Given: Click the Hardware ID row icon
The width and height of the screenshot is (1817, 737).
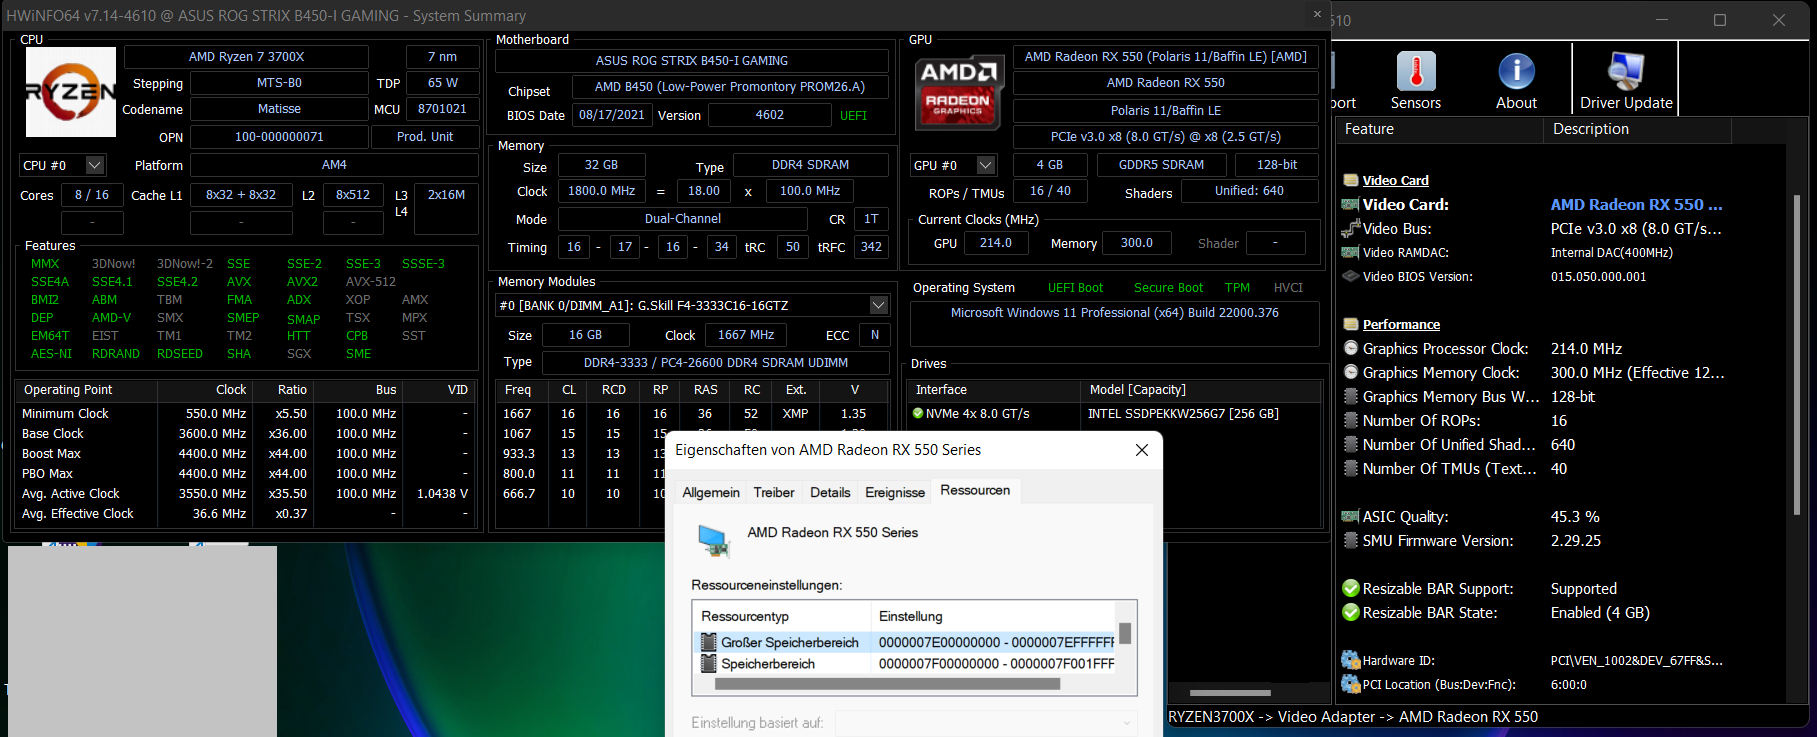Looking at the screenshot, I should coord(1351,660).
